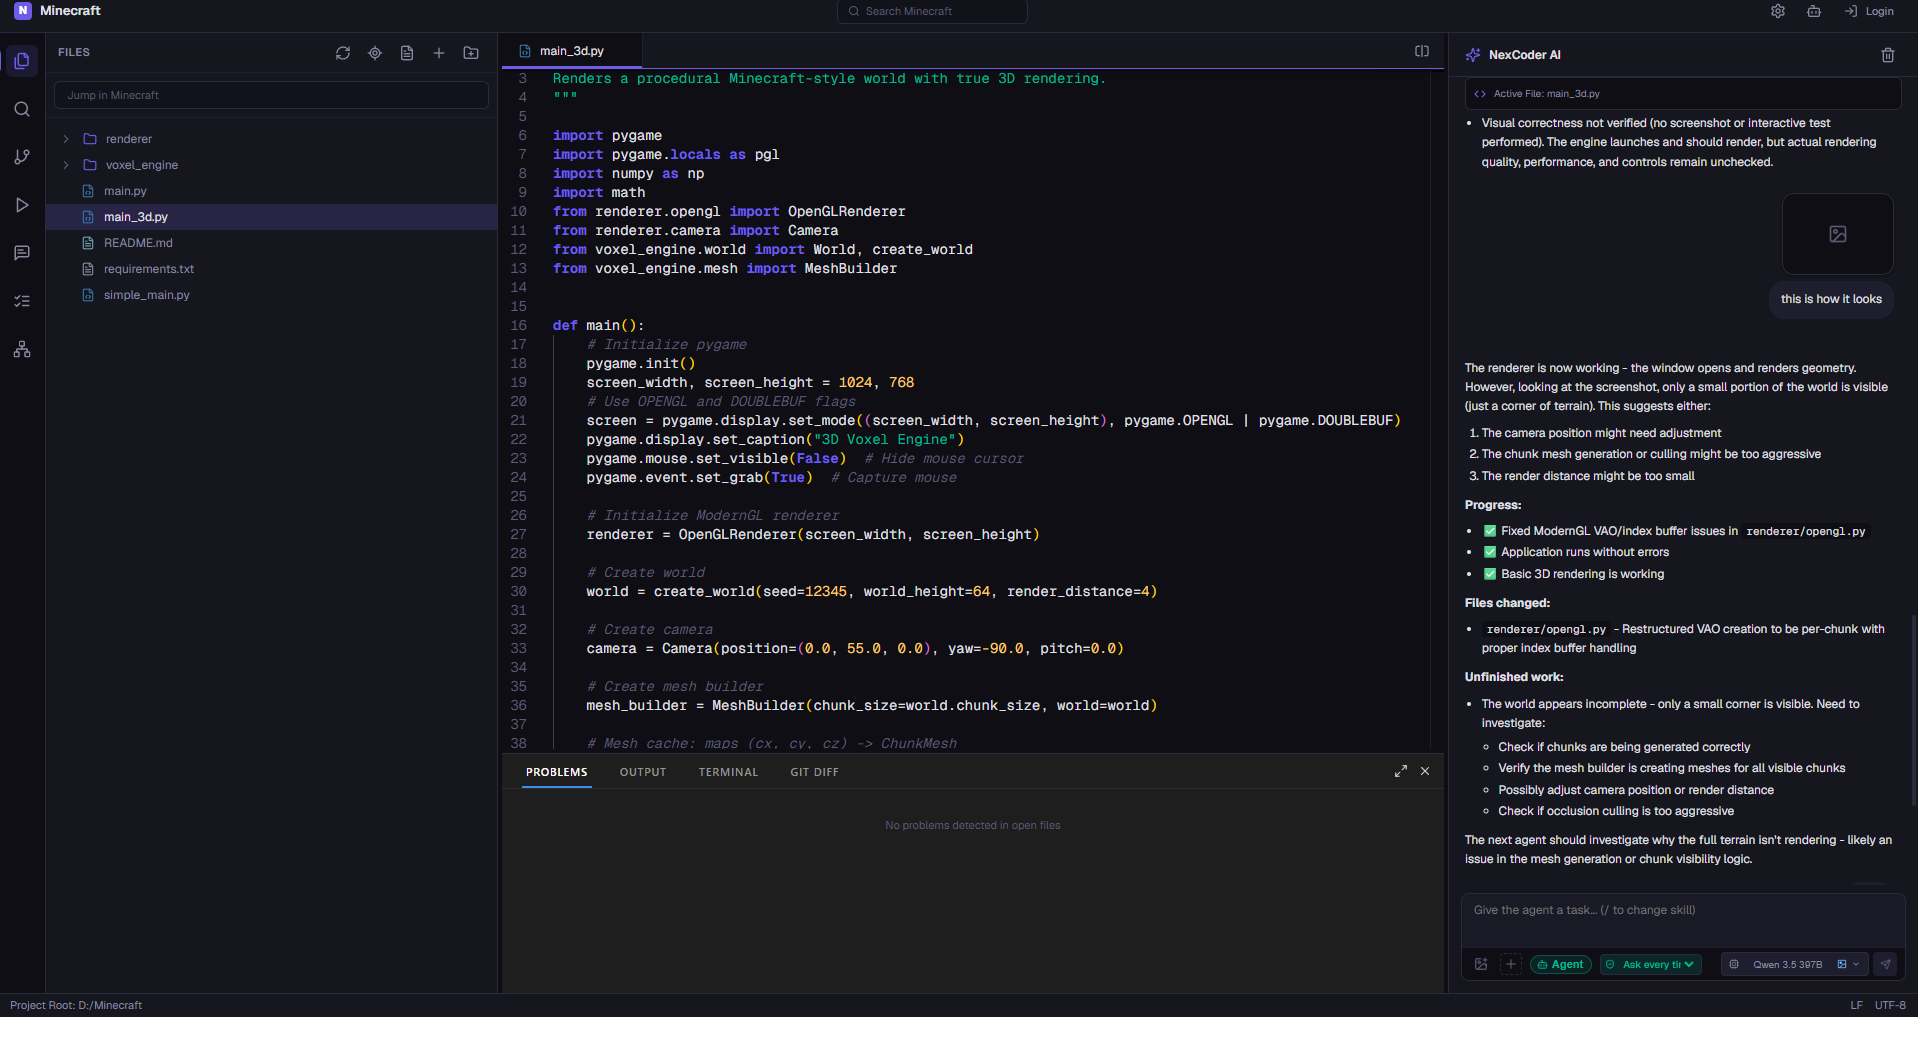Click the Login button

(x=1869, y=11)
